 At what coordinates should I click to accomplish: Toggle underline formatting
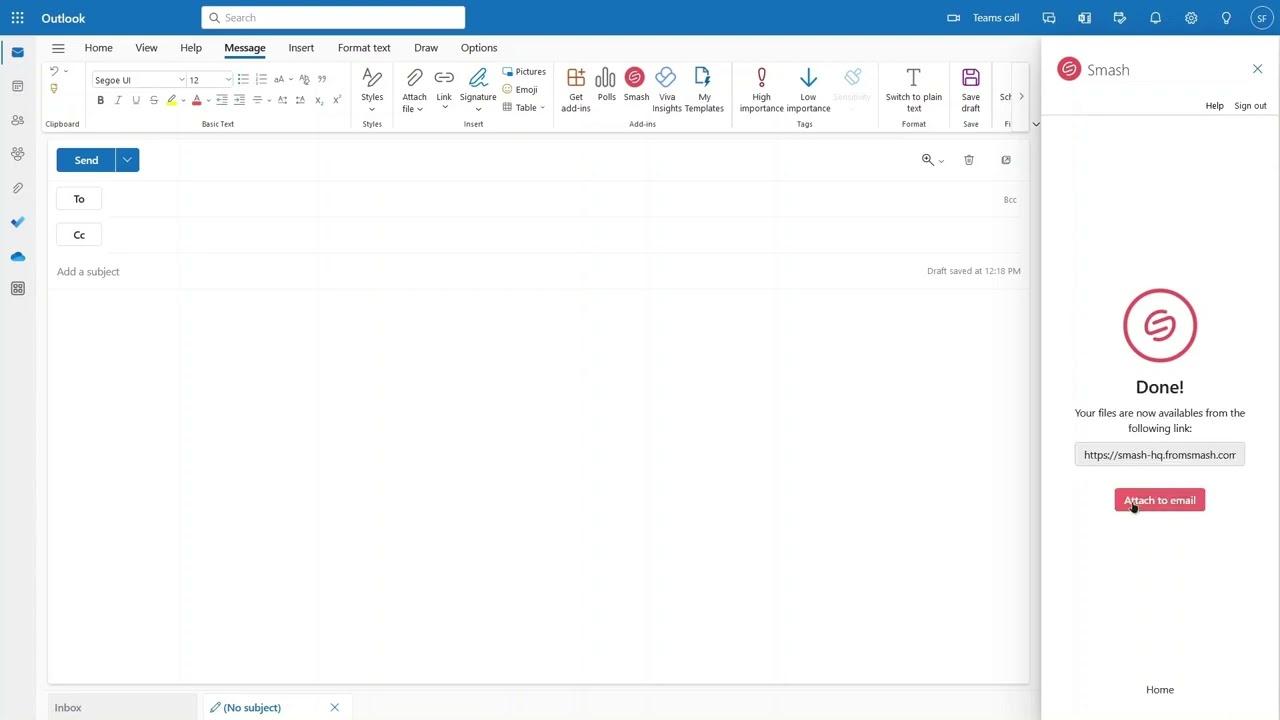[x=136, y=100]
